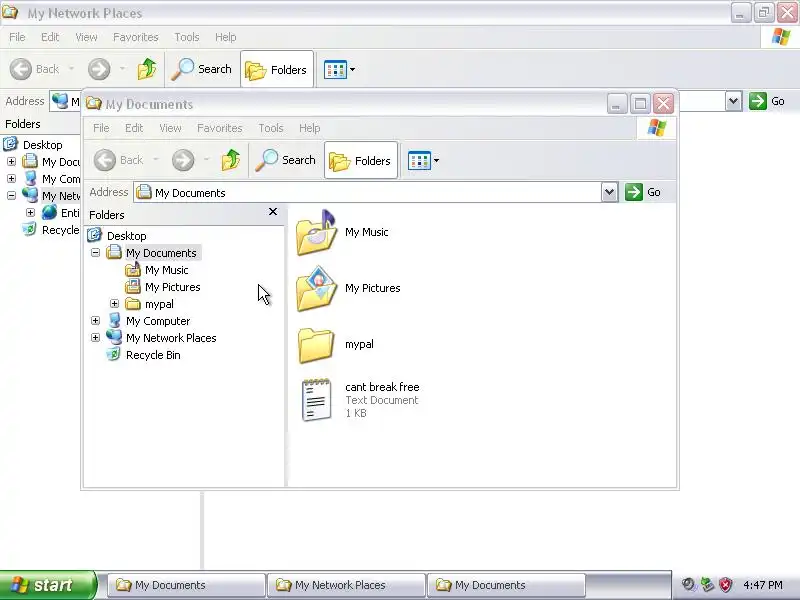Maximize the My Documents window
This screenshot has width=800, height=600.
coord(640,104)
